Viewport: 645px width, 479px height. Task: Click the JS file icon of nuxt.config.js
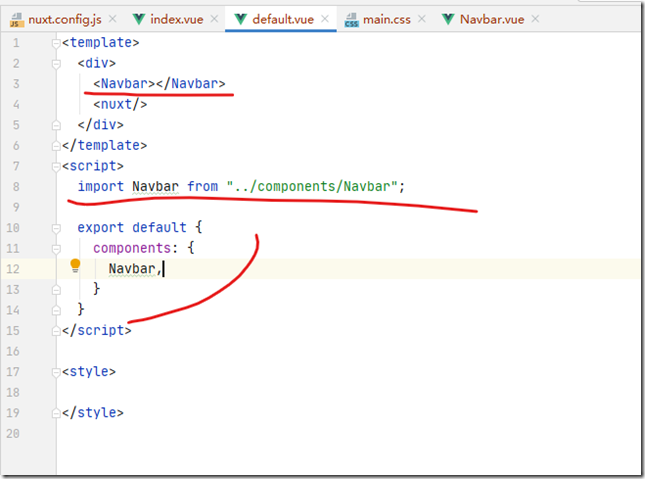[16, 20]
